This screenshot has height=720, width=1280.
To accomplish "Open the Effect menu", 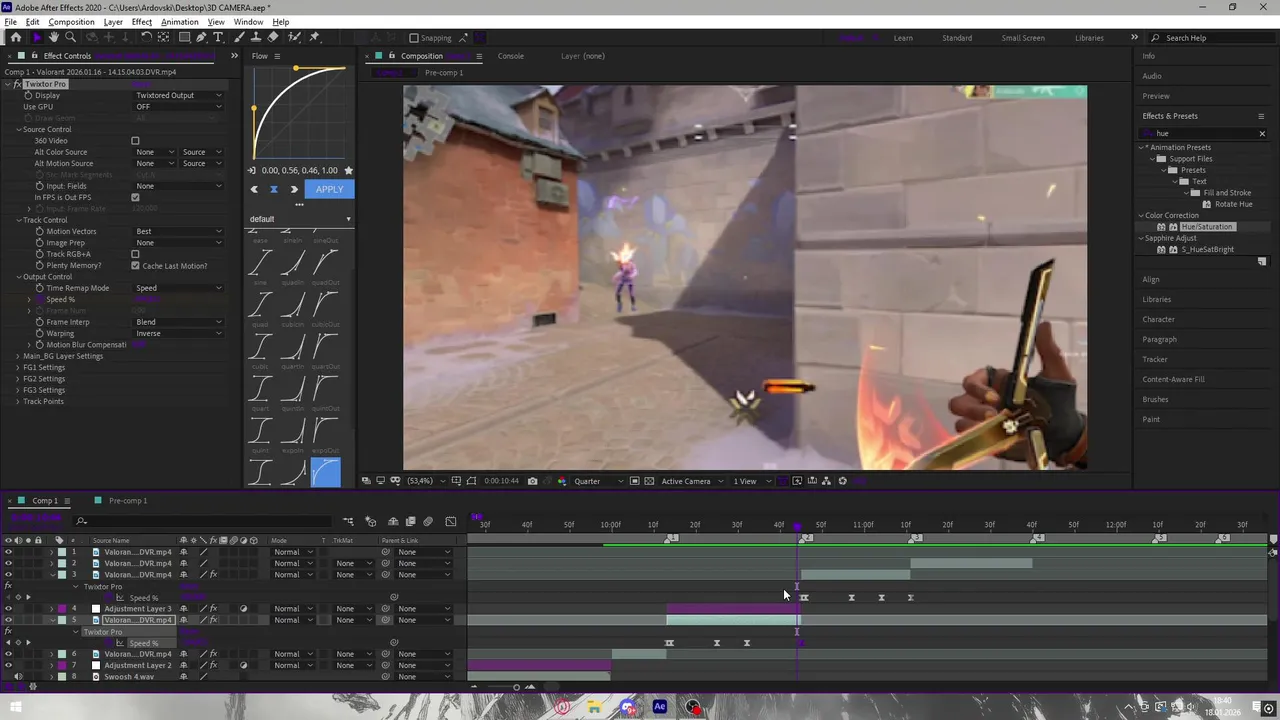I will coord(142,22).
